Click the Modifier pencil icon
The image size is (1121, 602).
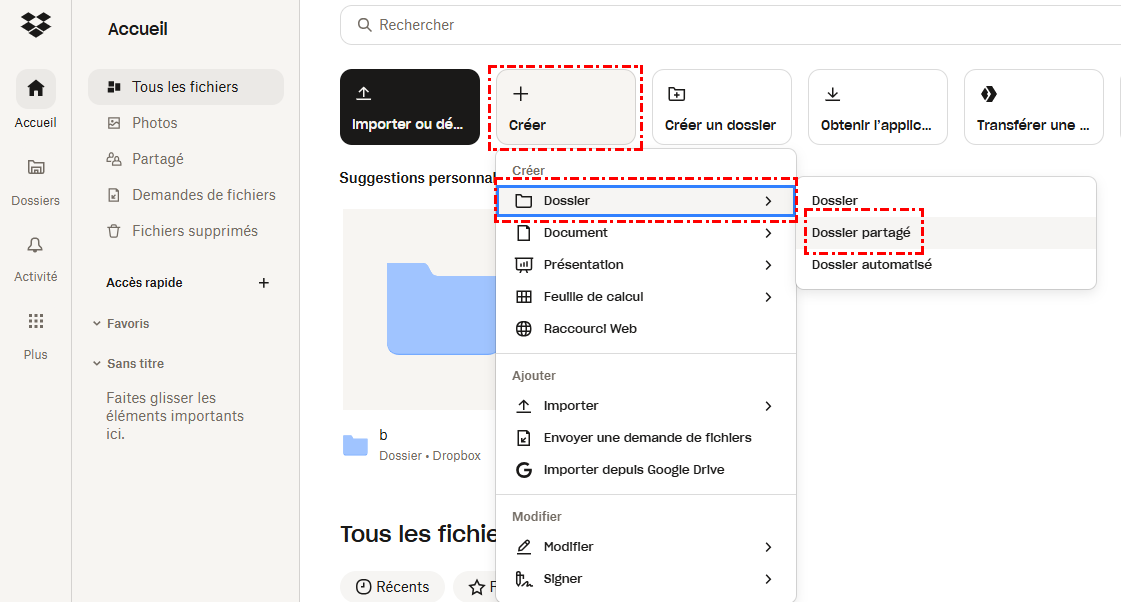point(524,547)
